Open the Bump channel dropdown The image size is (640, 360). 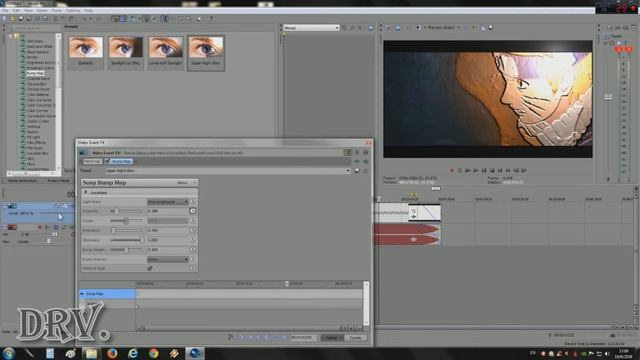(167, 259)
